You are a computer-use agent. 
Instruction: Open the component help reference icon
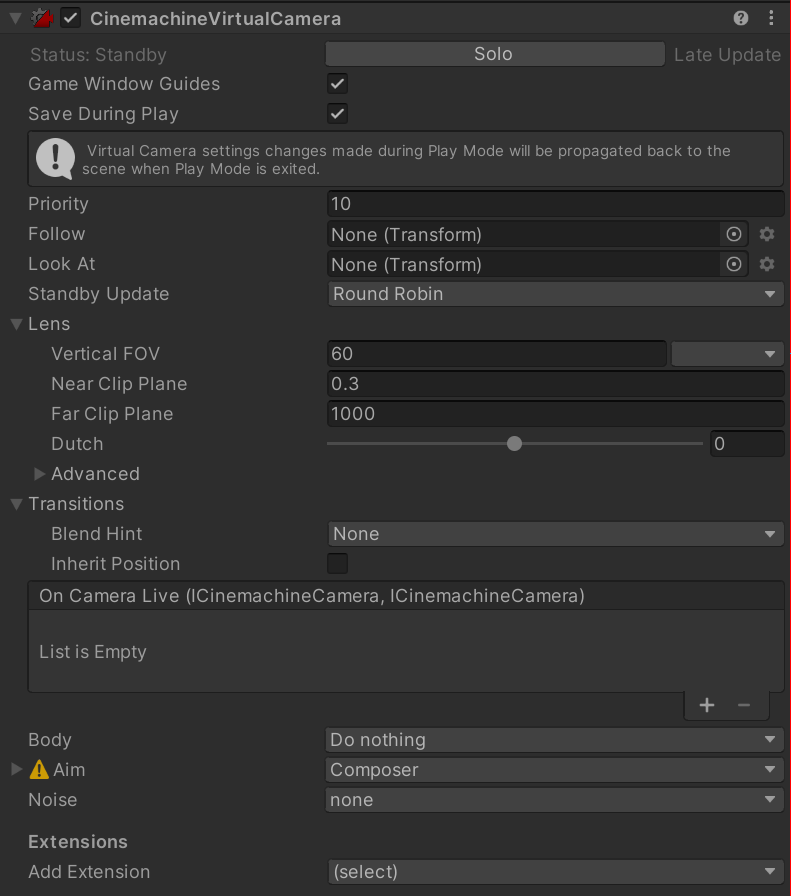[x=741, y=18]
